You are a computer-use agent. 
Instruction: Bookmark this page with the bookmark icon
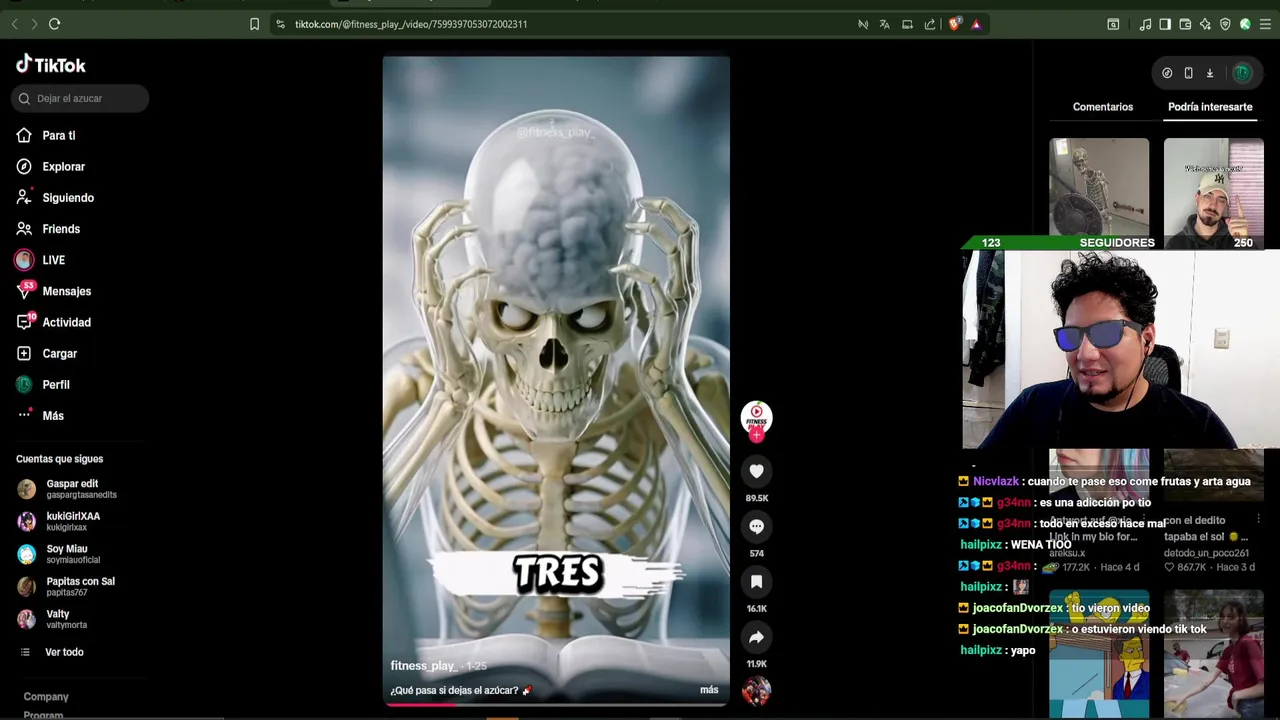(x=254, y=24)
